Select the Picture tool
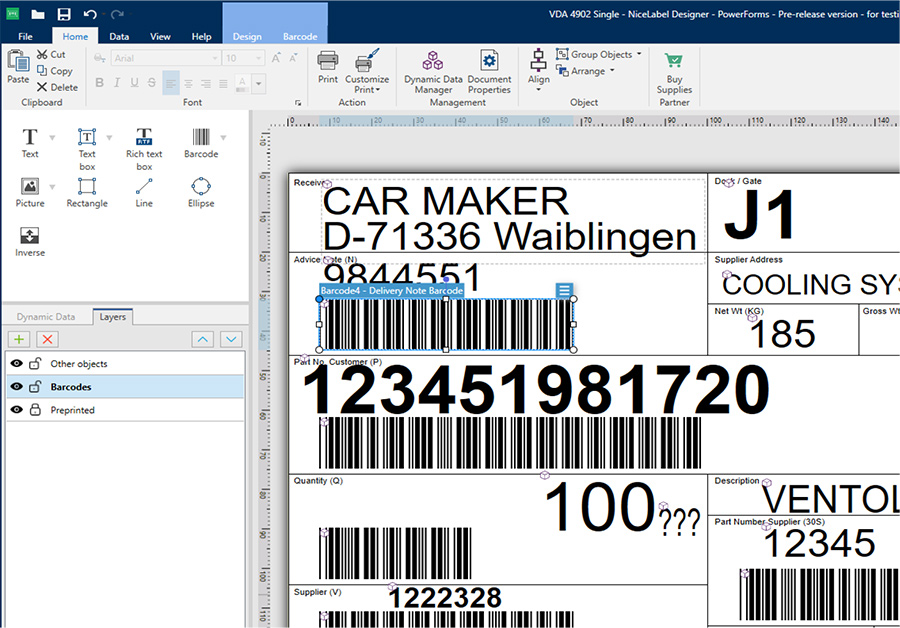 30,192
